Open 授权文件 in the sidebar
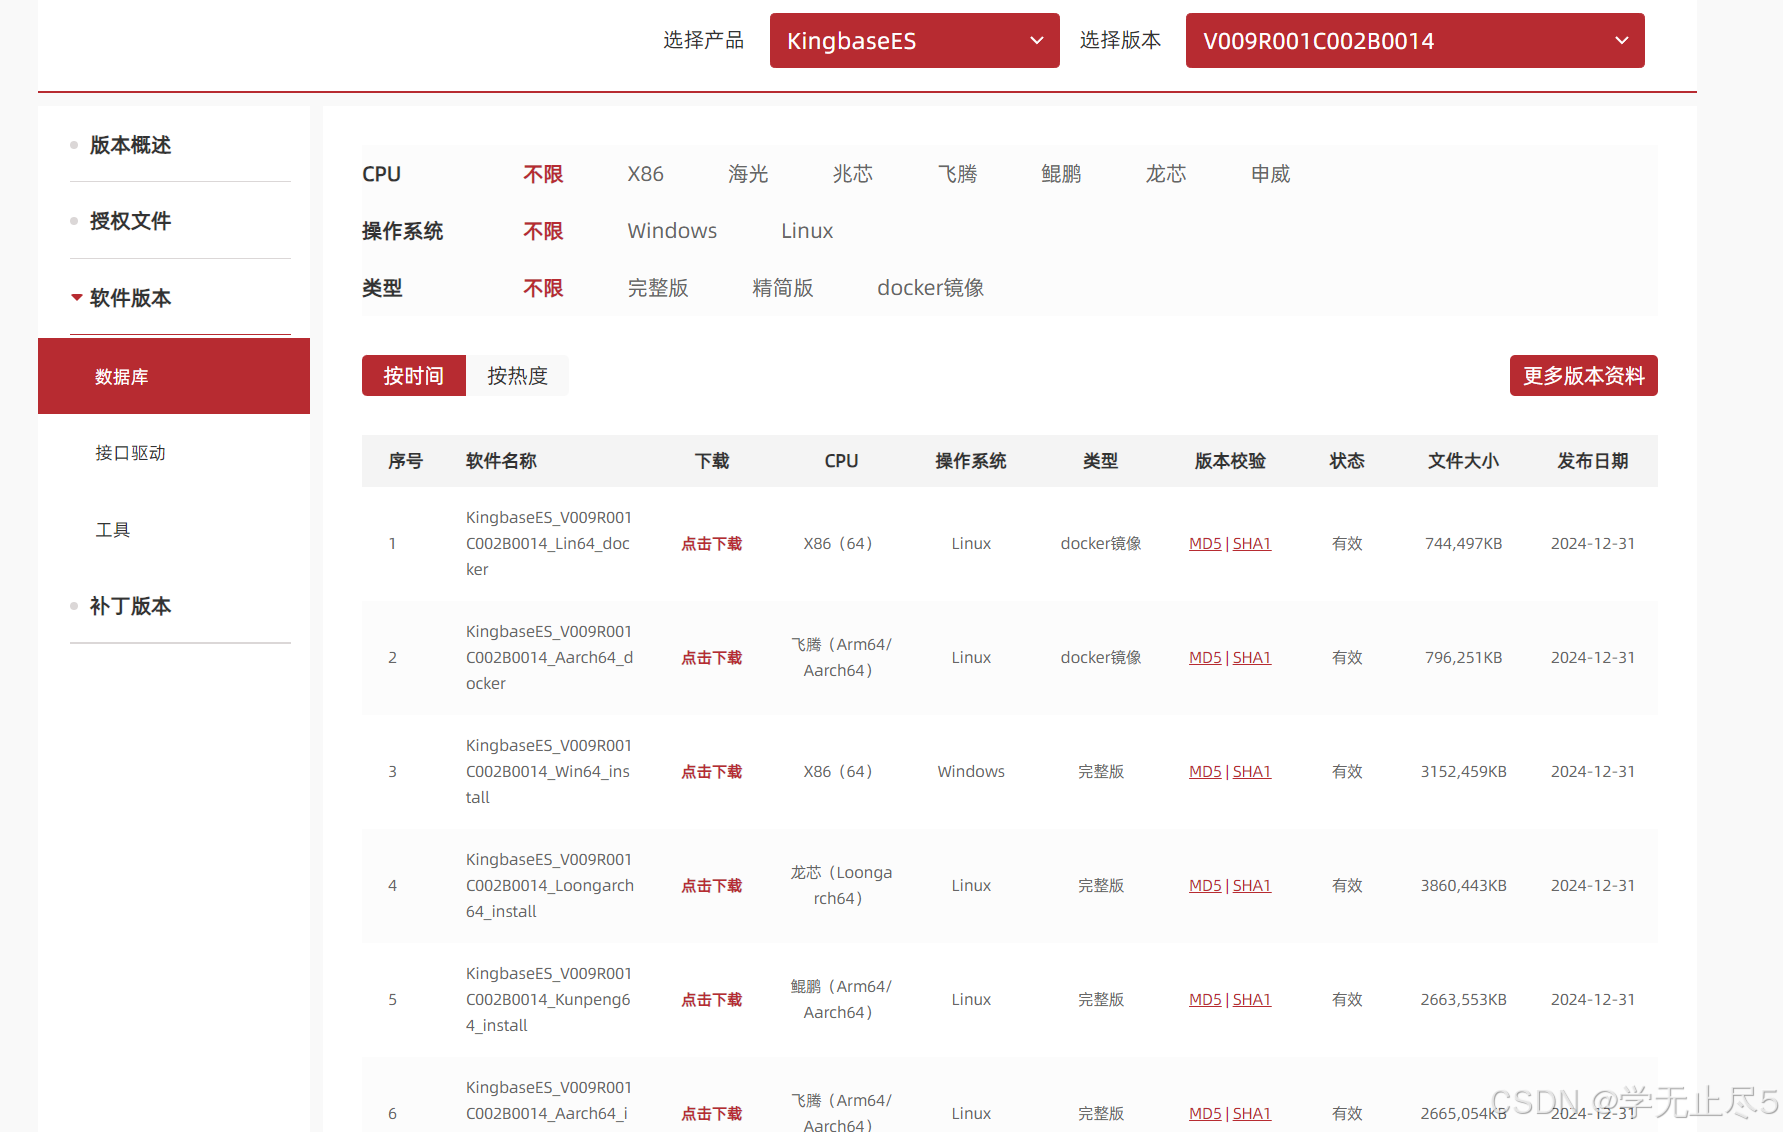Screen dimensions: 1783x1132 coord(130,221)
